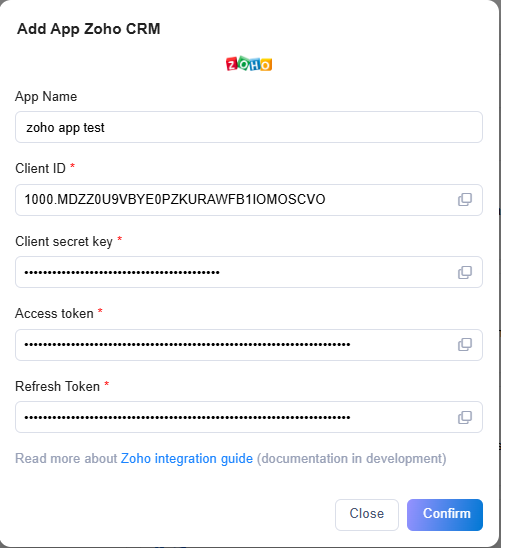Focus the App Name text field
The image size is (506, 548).
(x=249, y=127)
